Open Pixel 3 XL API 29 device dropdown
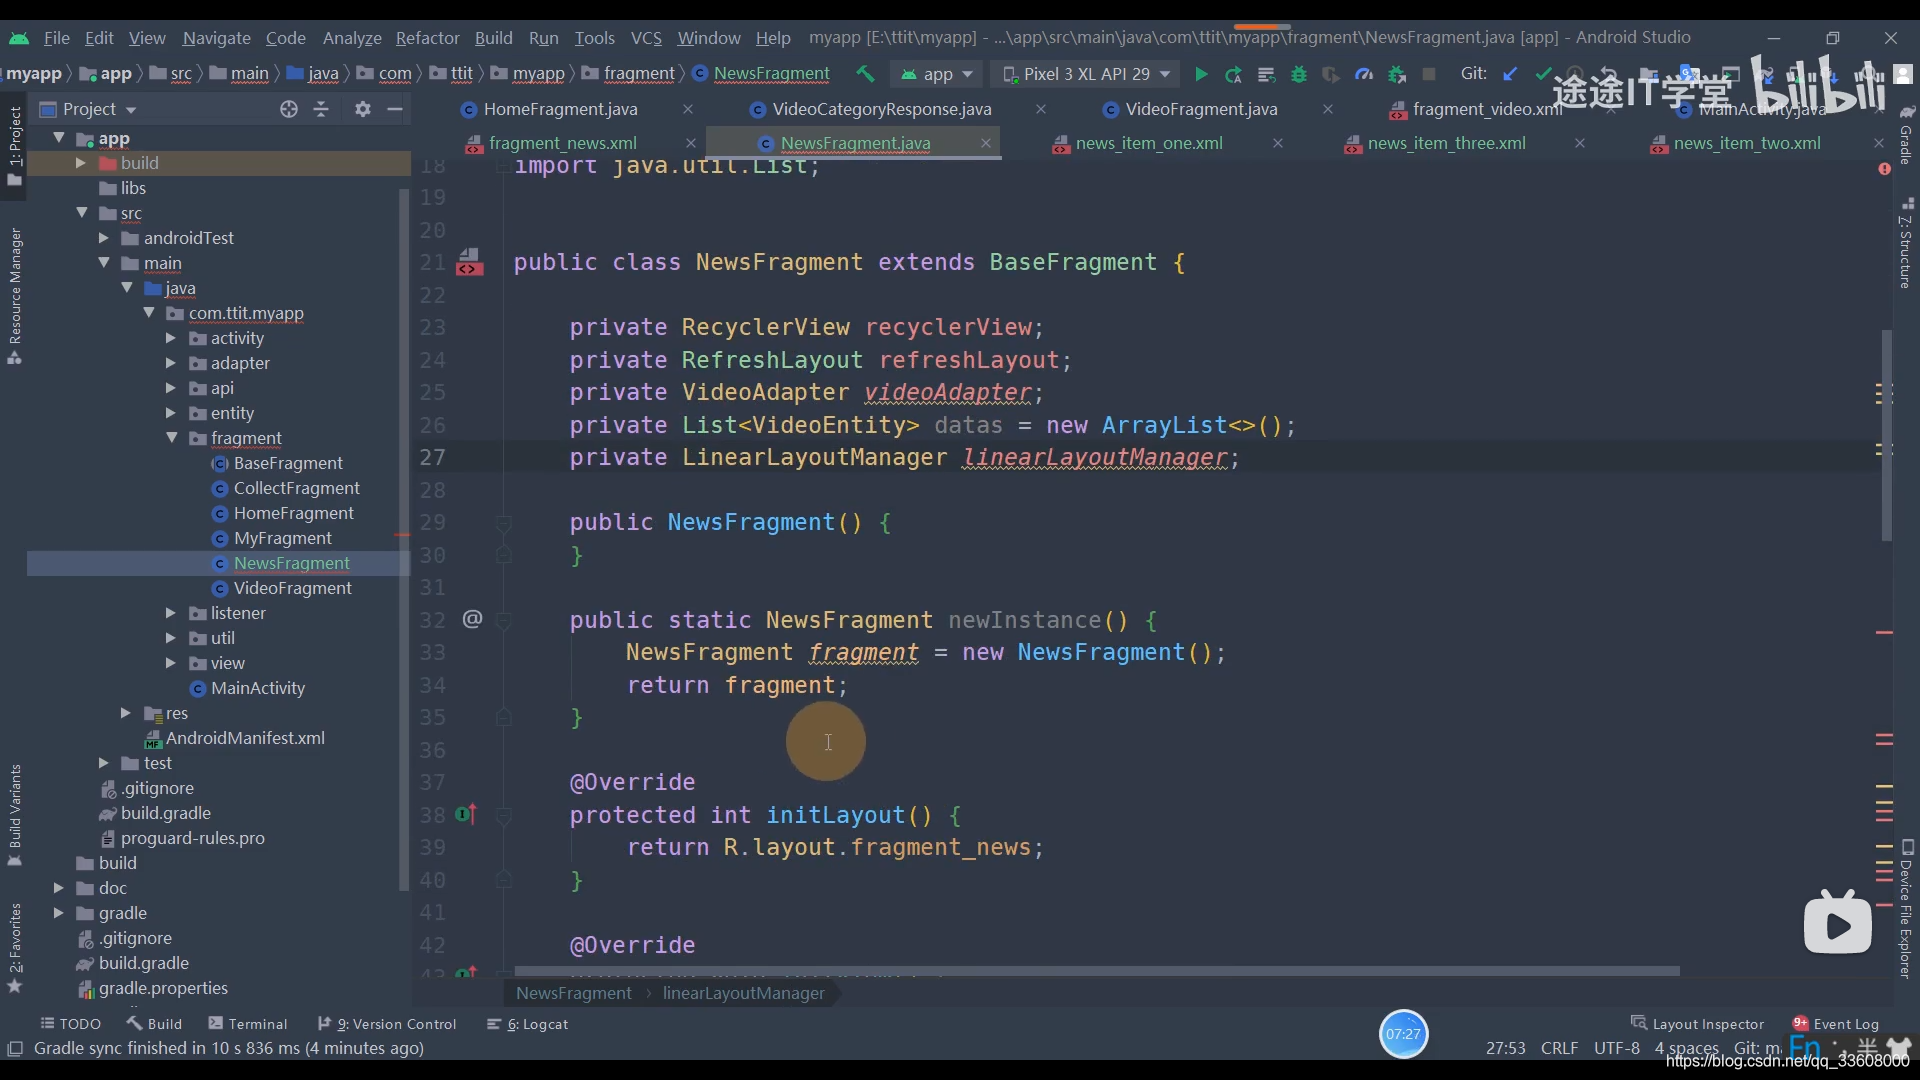 1087,74
